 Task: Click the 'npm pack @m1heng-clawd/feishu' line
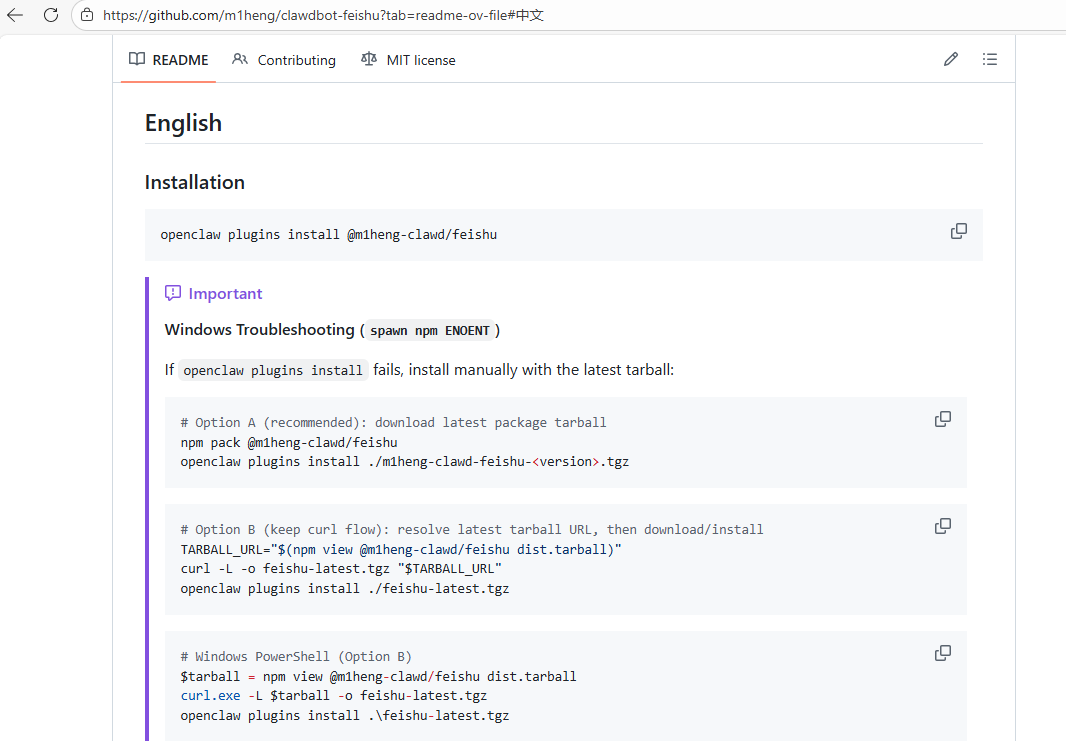click(x=289, y=442)
